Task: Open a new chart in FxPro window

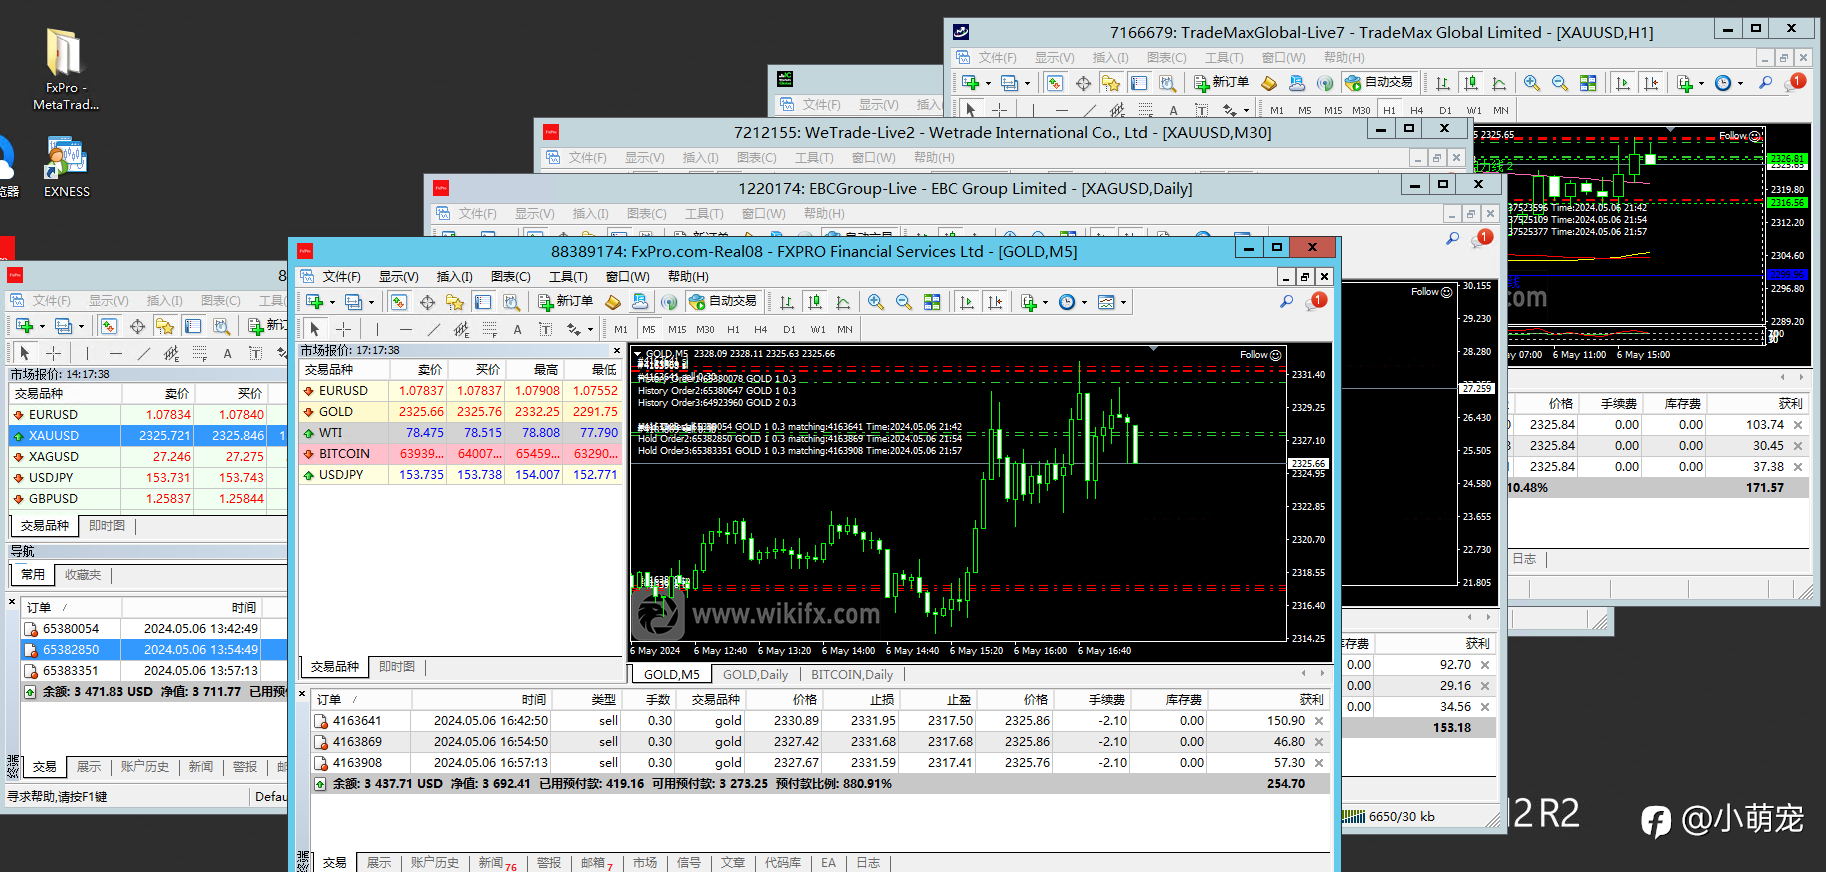Action: coord(315,302)
